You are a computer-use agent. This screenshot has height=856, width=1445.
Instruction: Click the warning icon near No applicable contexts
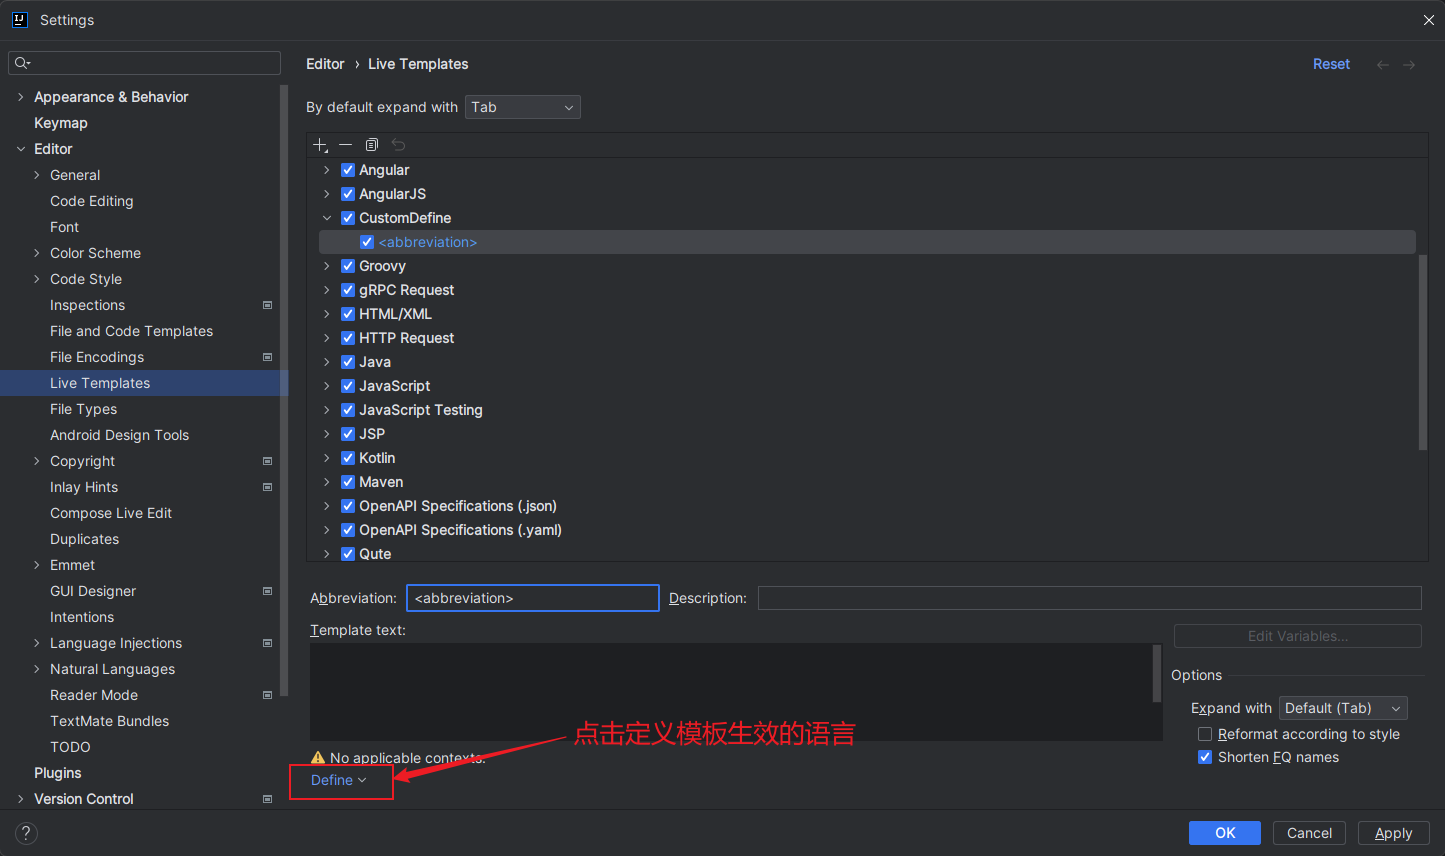tap(318, 758)
